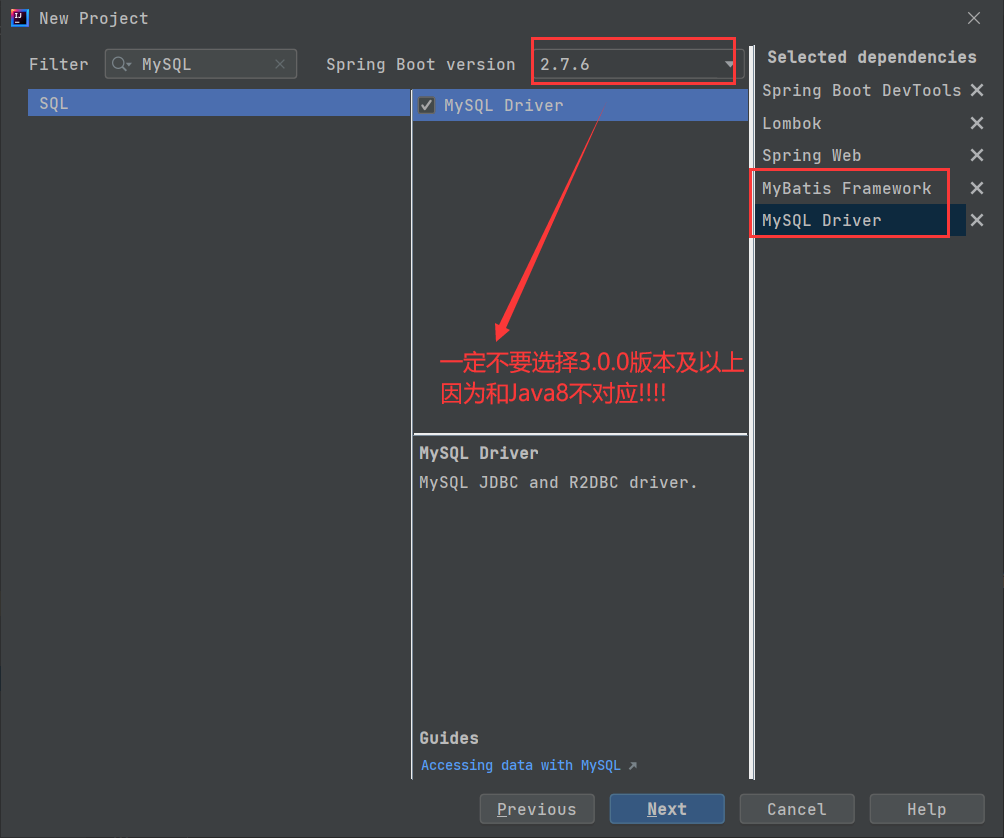Remove MyBatis Framework dependency
The width and height of the screenshot is (1004, 838).
pyautogui.click(x=976, y=188)
